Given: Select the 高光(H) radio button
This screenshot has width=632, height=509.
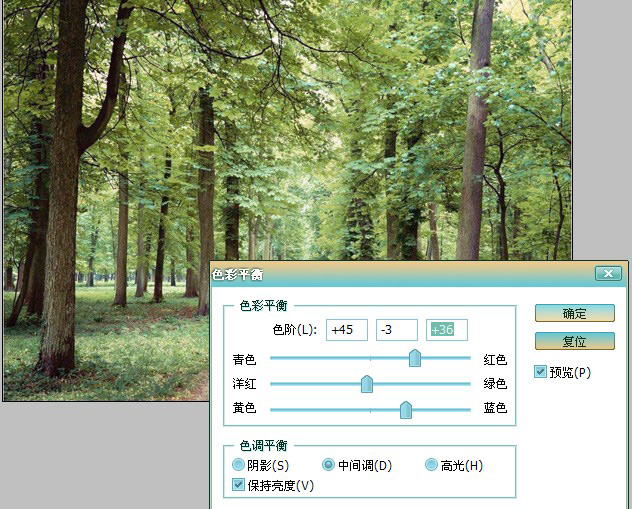Looking at the screenshot, I should [431, 465].
